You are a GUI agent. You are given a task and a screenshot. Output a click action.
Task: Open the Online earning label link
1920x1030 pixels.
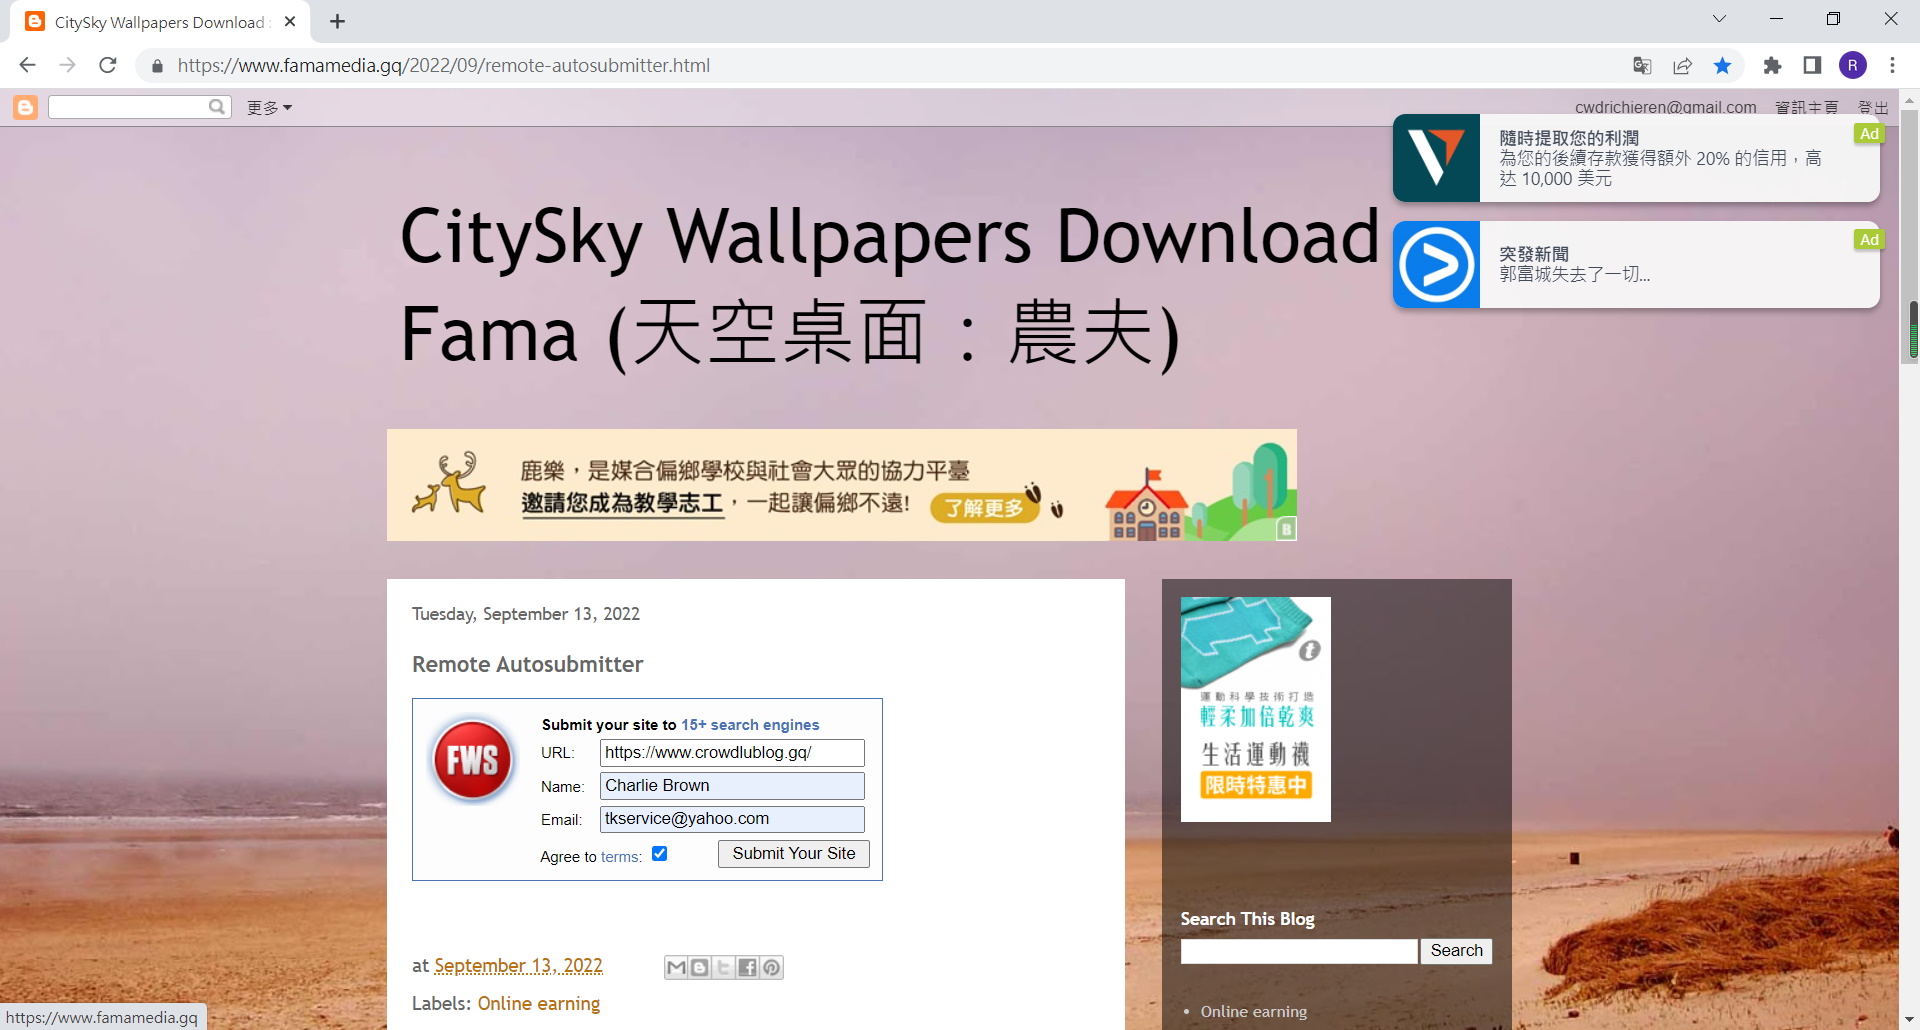click(x=539, y=1003)
